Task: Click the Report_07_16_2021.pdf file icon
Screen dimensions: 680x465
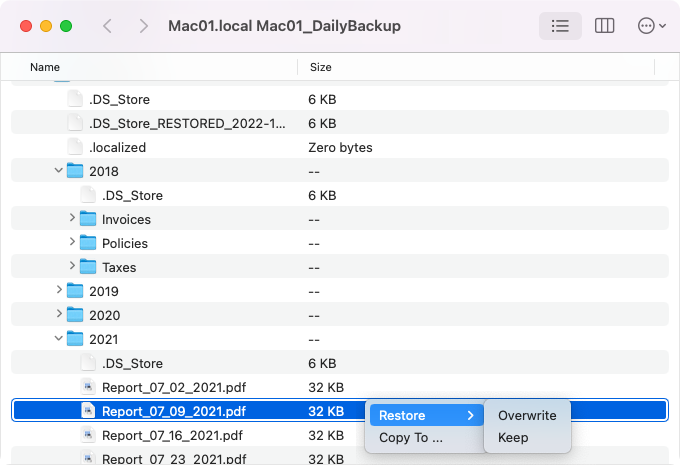Action: coord(88,435)
